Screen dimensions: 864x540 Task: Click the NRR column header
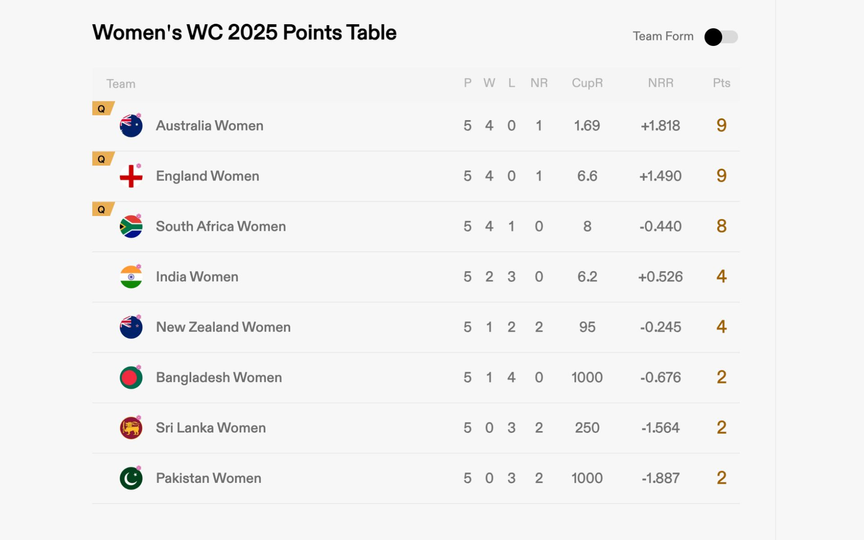click(x=660, y=83)
